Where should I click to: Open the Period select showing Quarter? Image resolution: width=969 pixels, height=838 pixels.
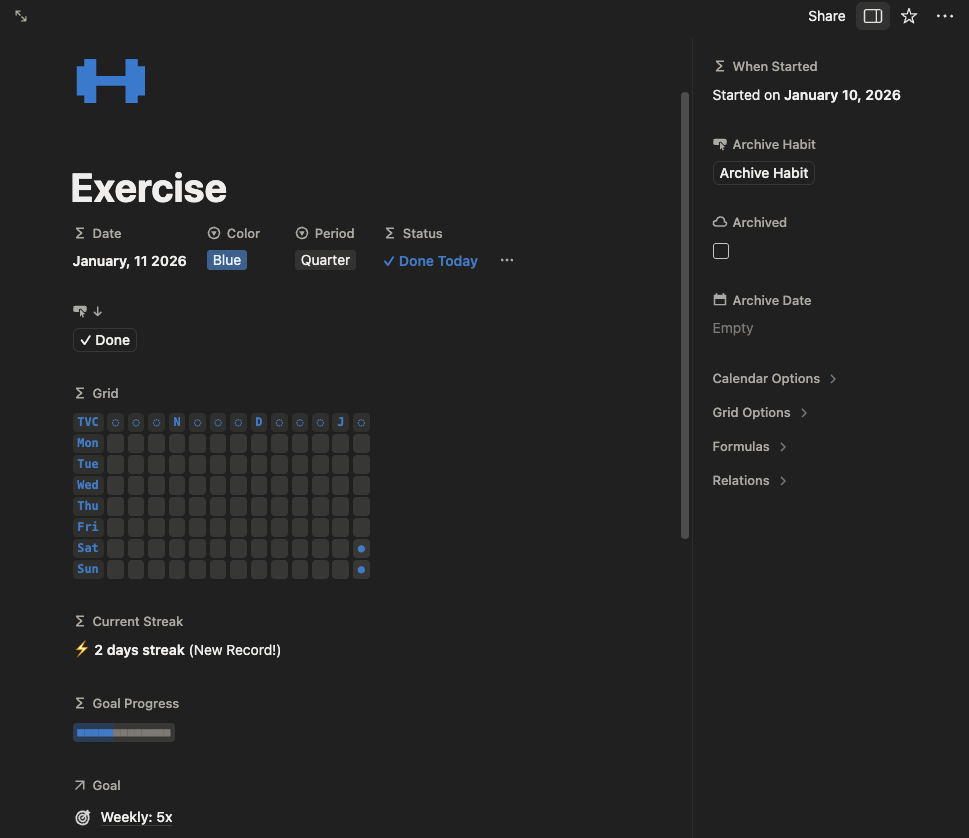click(x=325, y=260)
